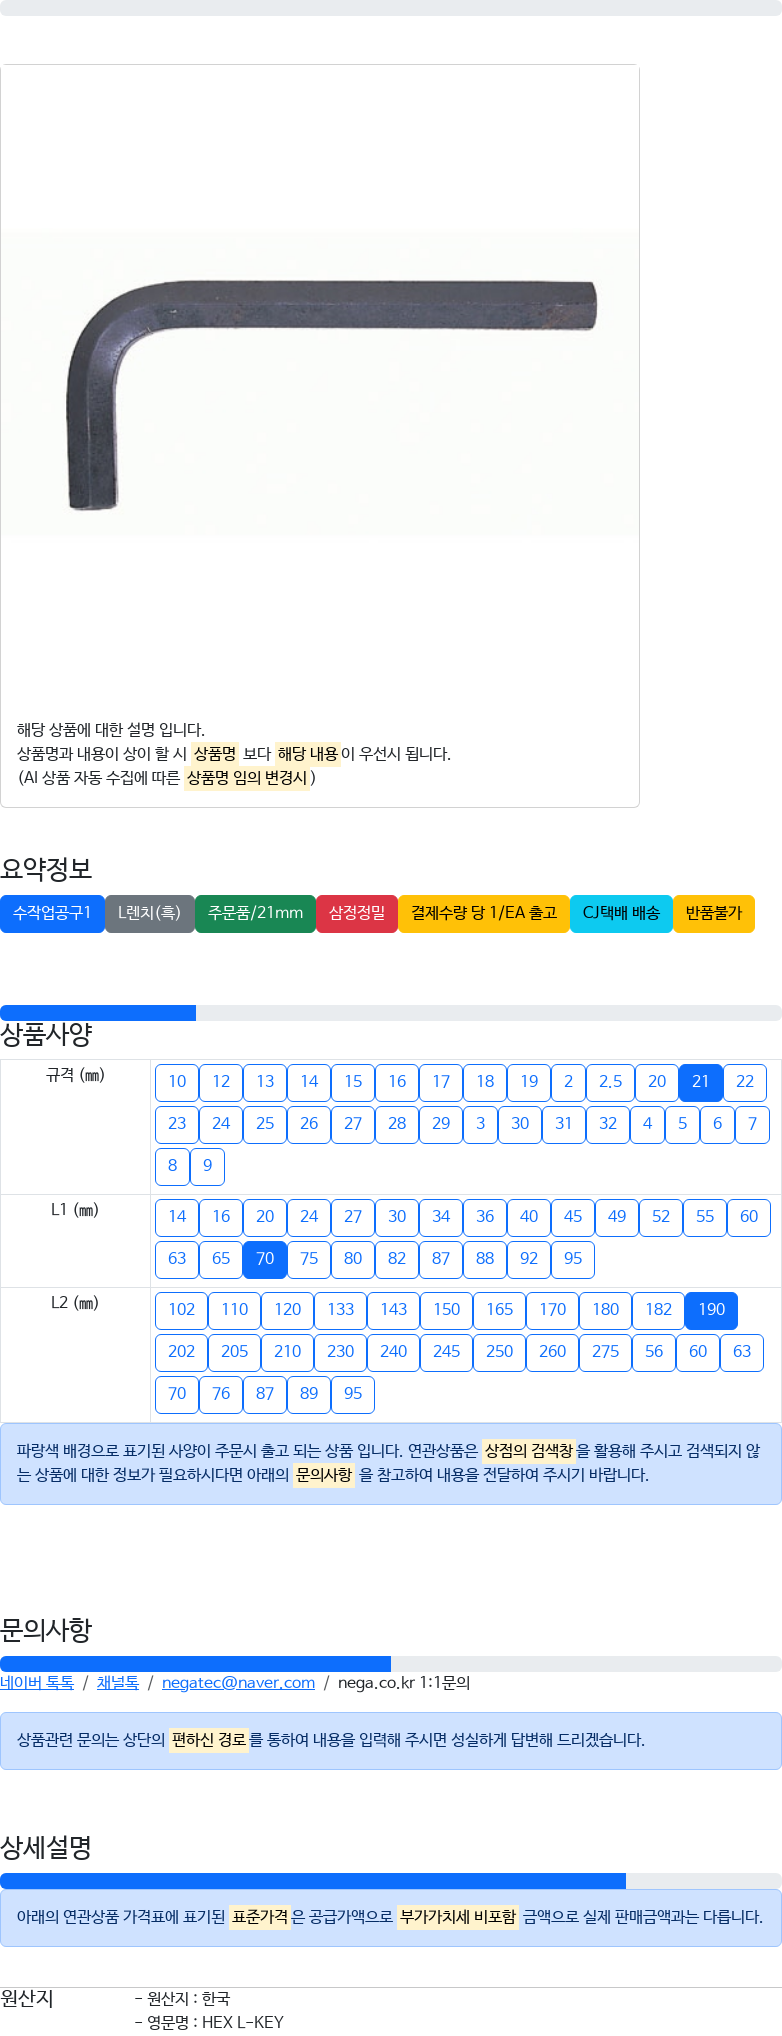Click the negatec@naver.com email link

[238, 1683]
